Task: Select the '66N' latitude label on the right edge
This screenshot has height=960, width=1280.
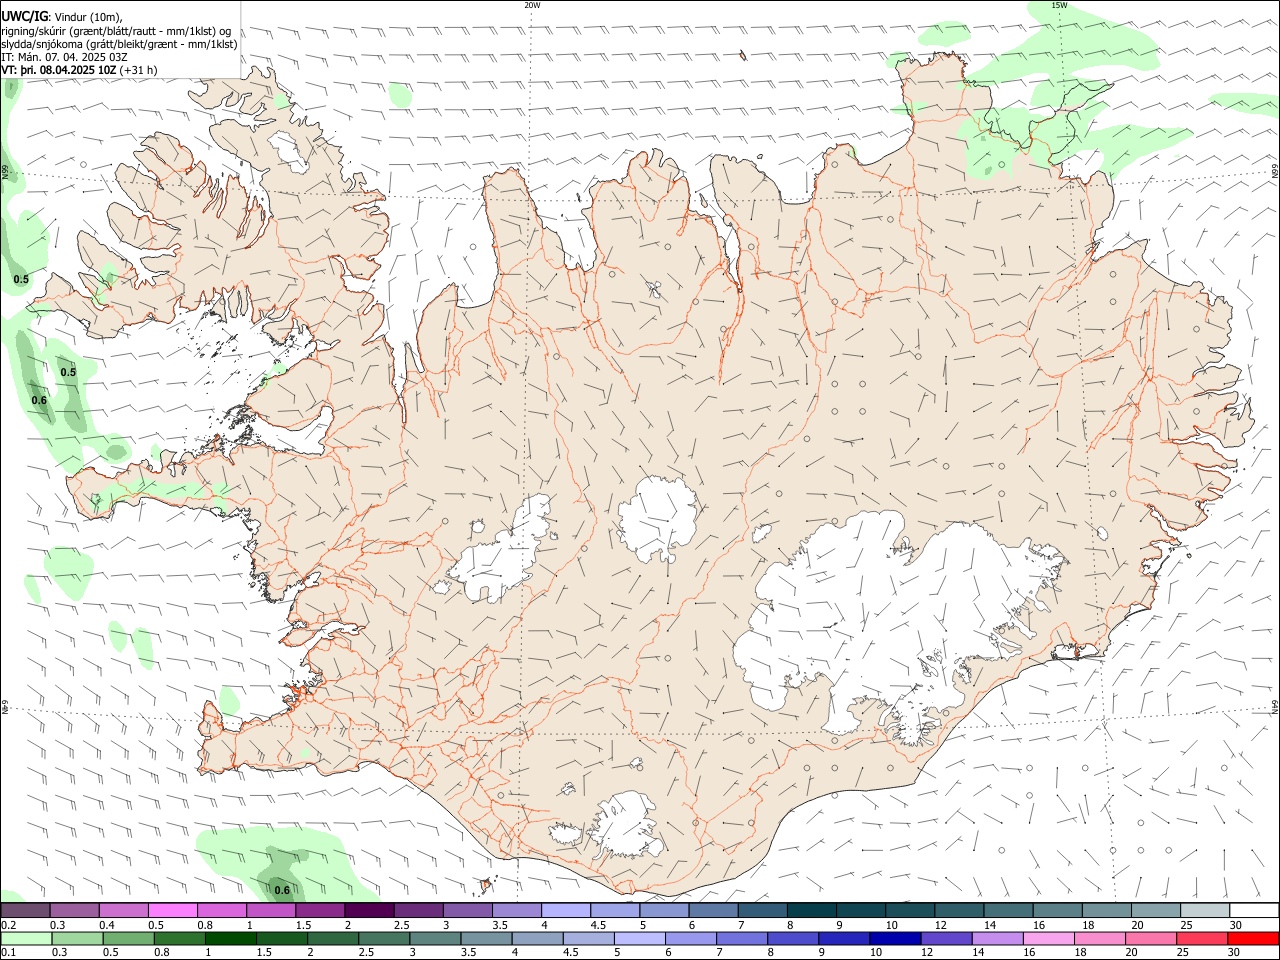Action: click(1275, 170)
